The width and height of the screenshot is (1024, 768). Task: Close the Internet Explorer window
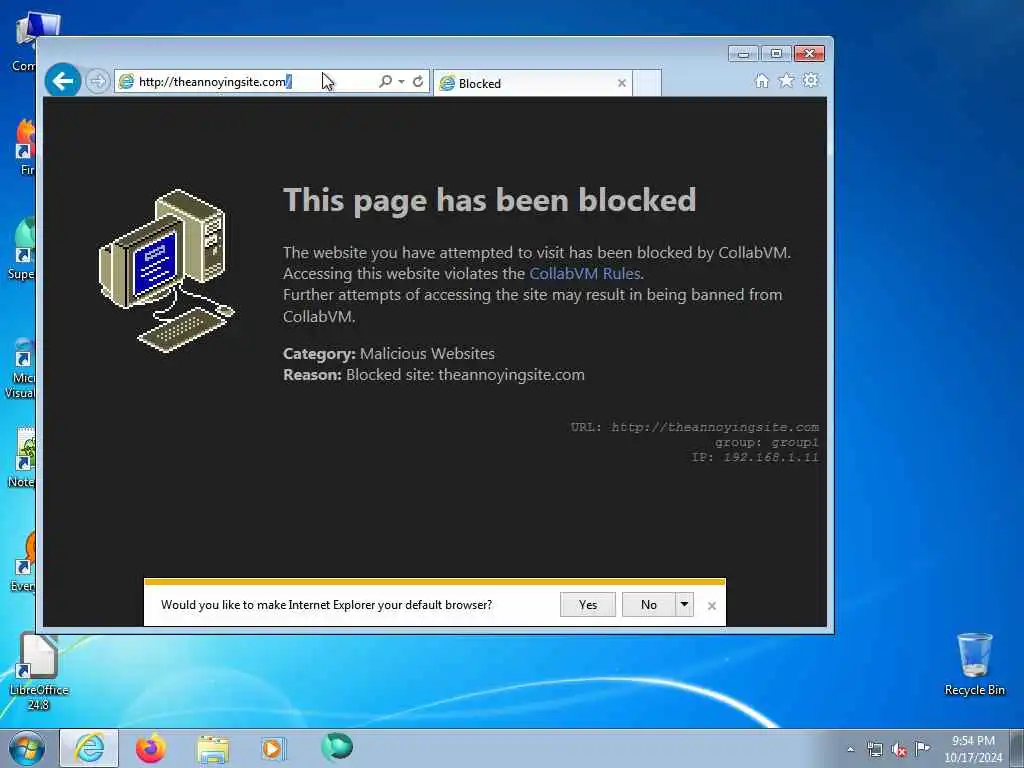pyautogui.click(x=809, y=54)
